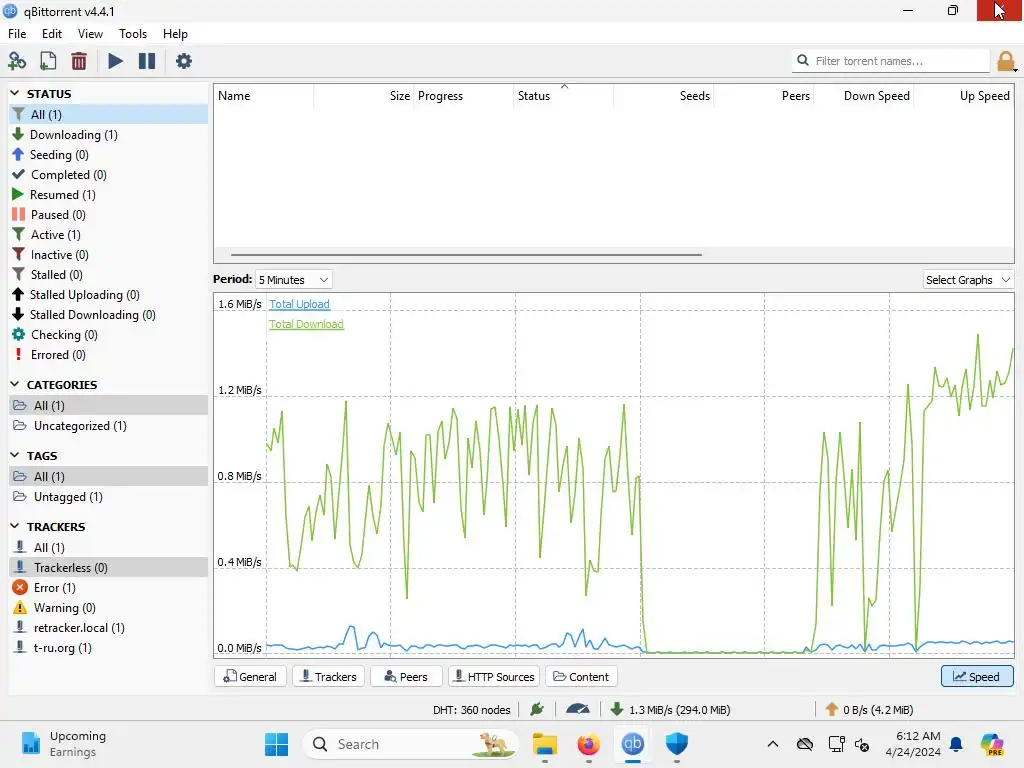Click the torrent list horizontal scrollbar
Image resolution: width=1024 pixels, height=768 pixels.
coord(466,255)
